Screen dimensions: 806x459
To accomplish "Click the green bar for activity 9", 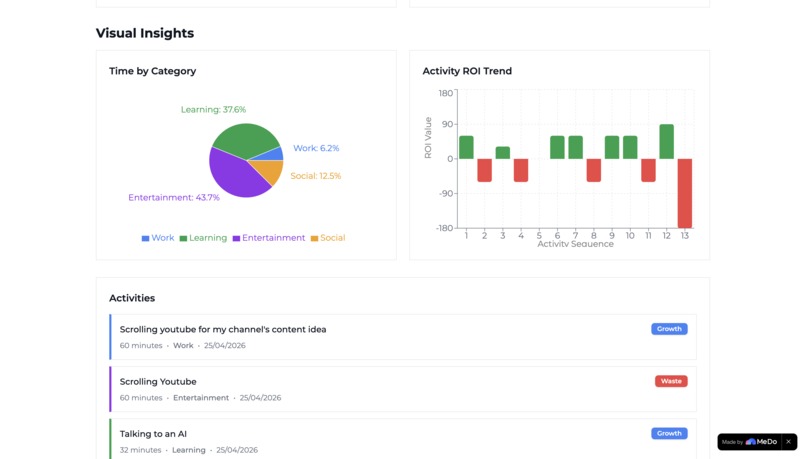I will click(x=612, y=148).
